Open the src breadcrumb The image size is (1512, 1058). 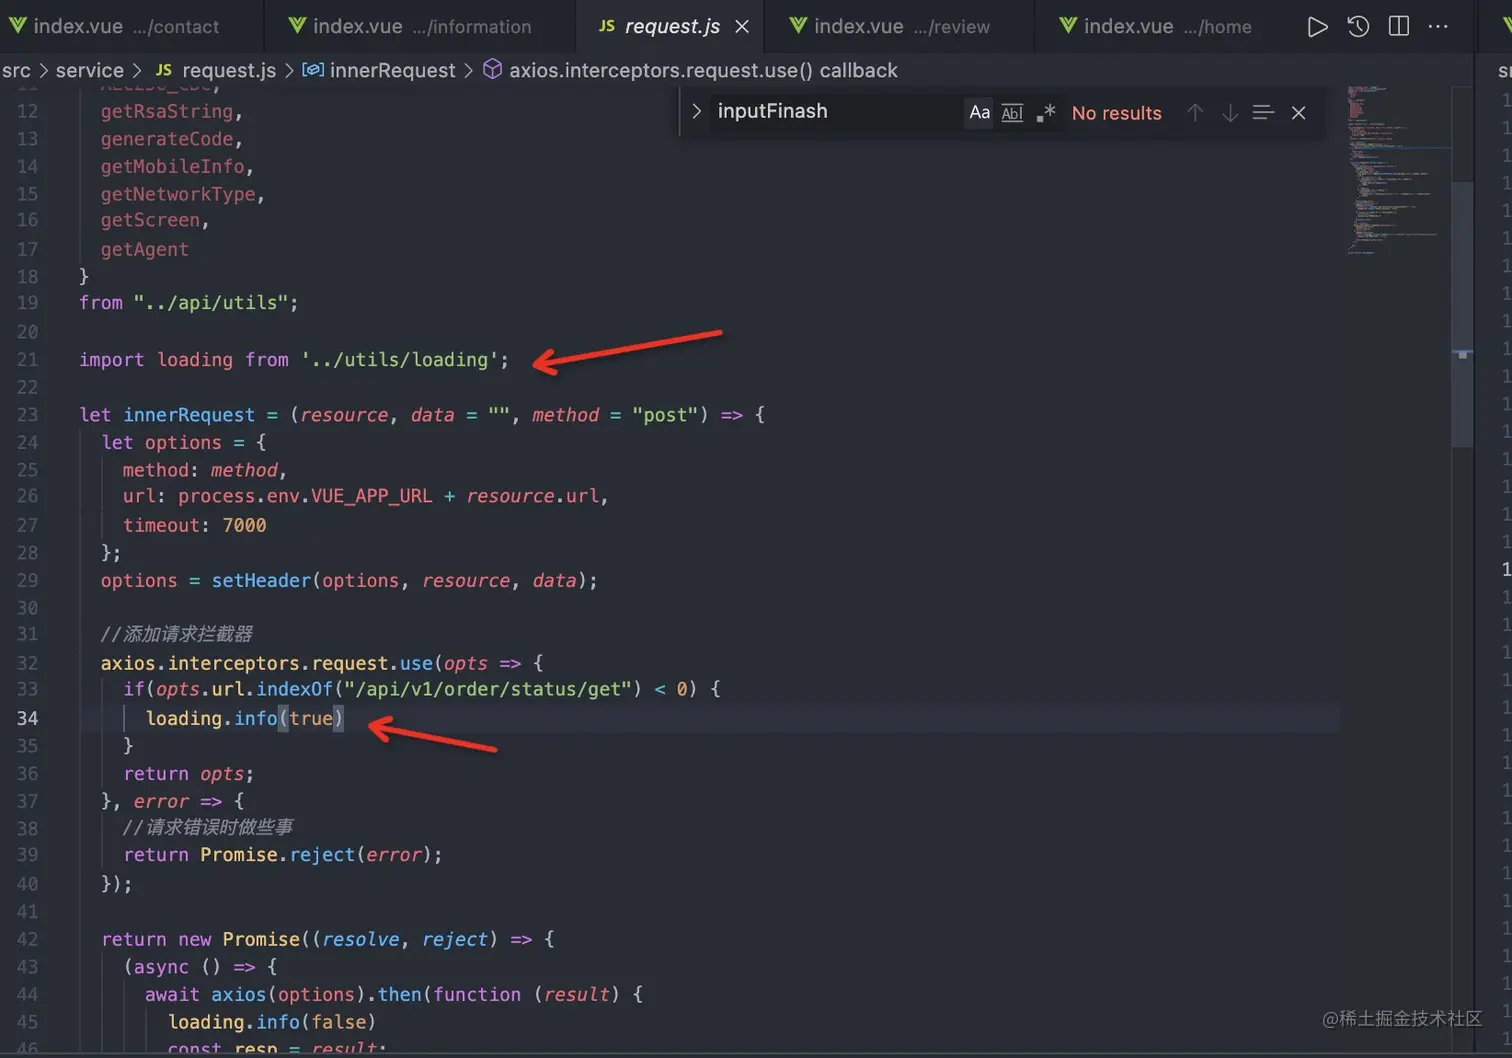point(16,70)
